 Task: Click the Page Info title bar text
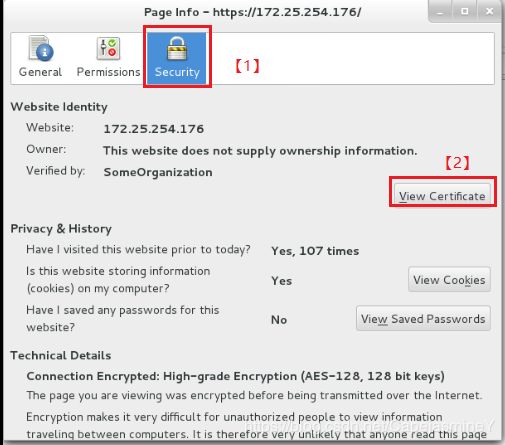click(x=252, y=12)
